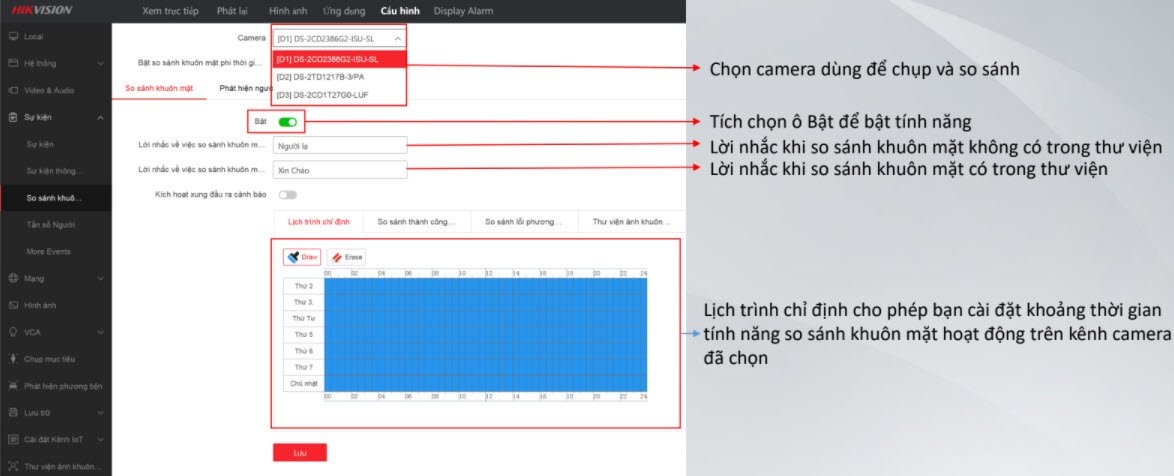This screenshot has width=1174, height=476.
Task: Enable Kích hoạt xung đầu ra cảnh báo
Action: coord(288,194)
